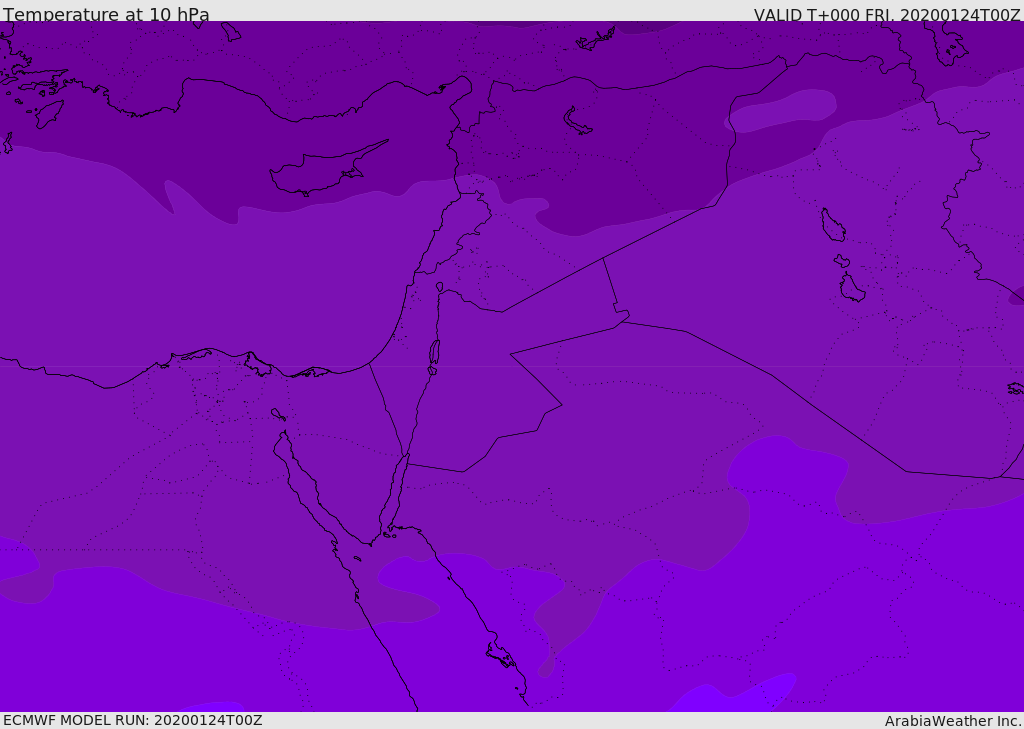The image size is (1024, 729).
Task: Click the 'Temperature at 10 hPa' title text
Action: point(106,14)
